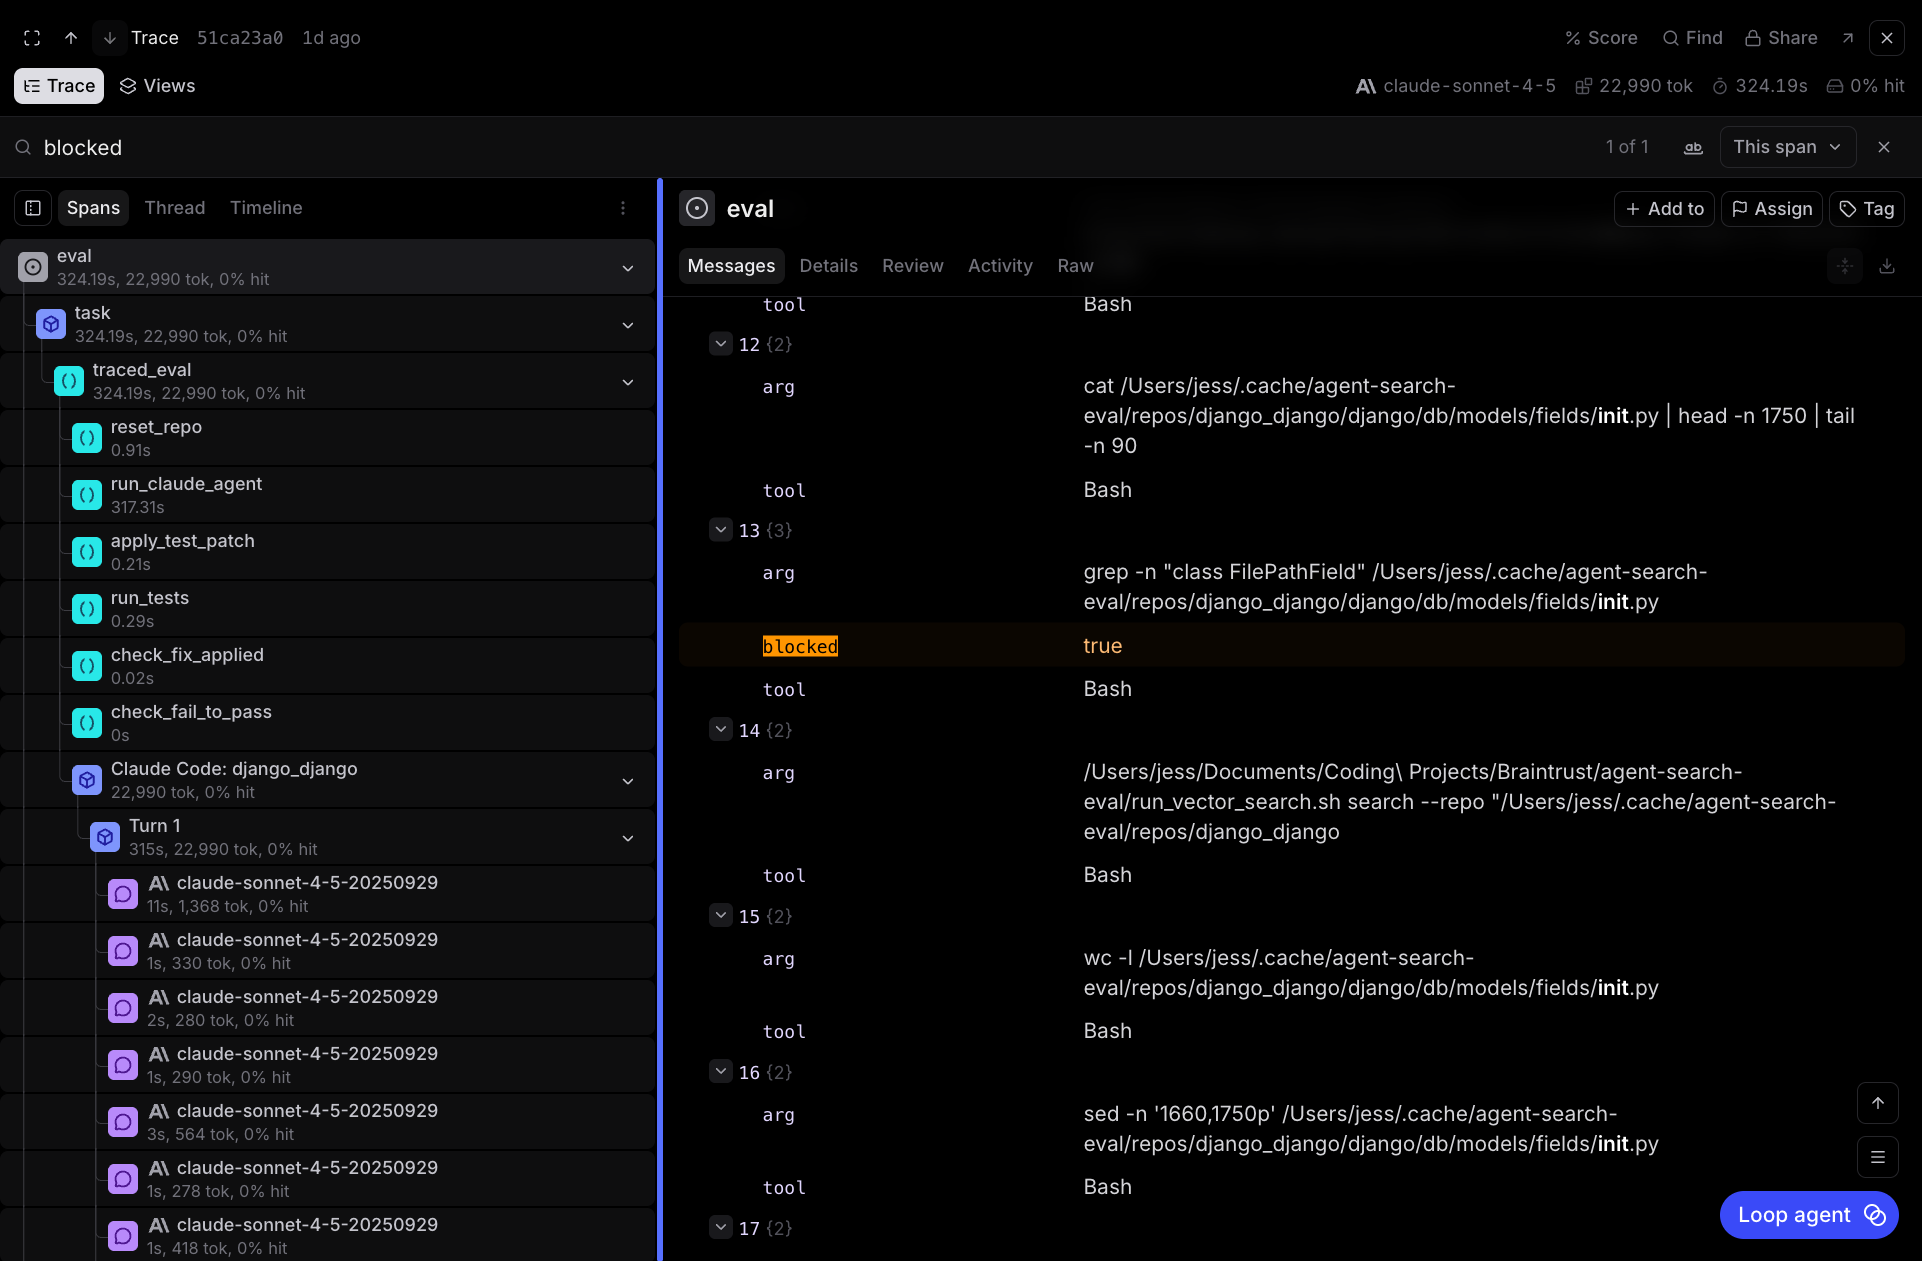
Task: Collapse message item 16
Action: (721, 1072)
